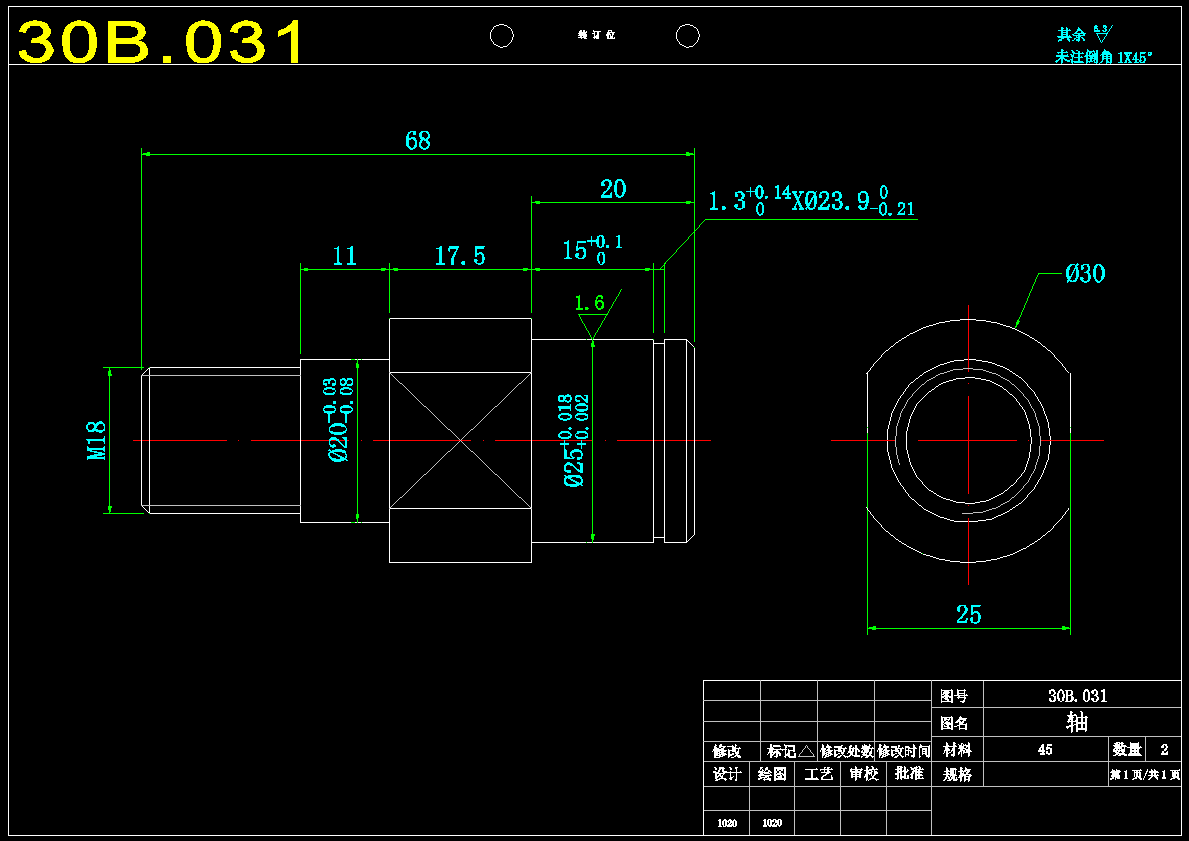Screen dimensions: 1189x841
Task: Select the 设计 signature header
Action: pos(726,774)
